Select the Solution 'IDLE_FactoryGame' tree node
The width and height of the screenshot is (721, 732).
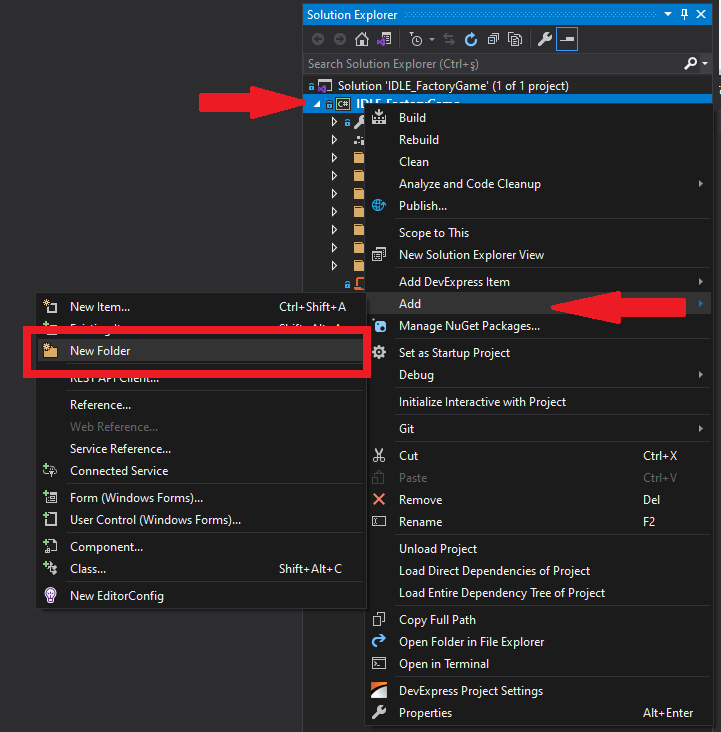[452, 86]
